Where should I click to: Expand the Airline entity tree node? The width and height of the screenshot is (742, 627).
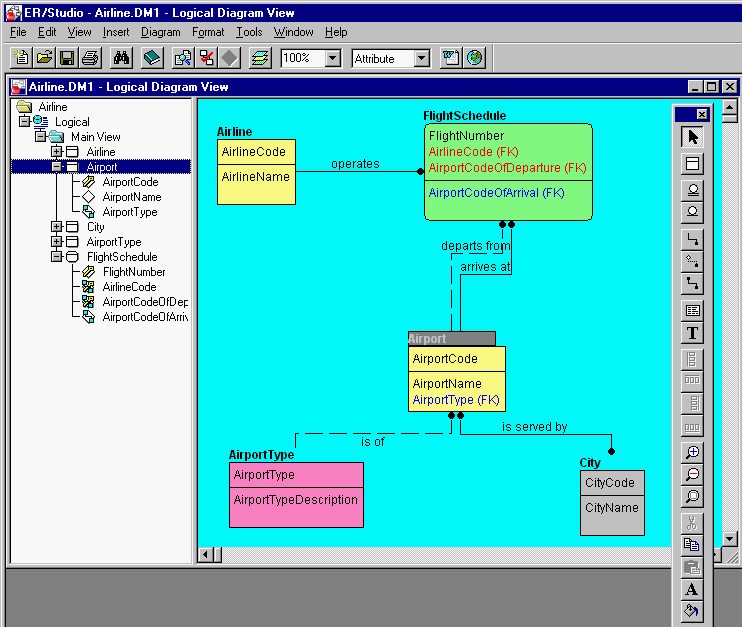click(57, 152)
